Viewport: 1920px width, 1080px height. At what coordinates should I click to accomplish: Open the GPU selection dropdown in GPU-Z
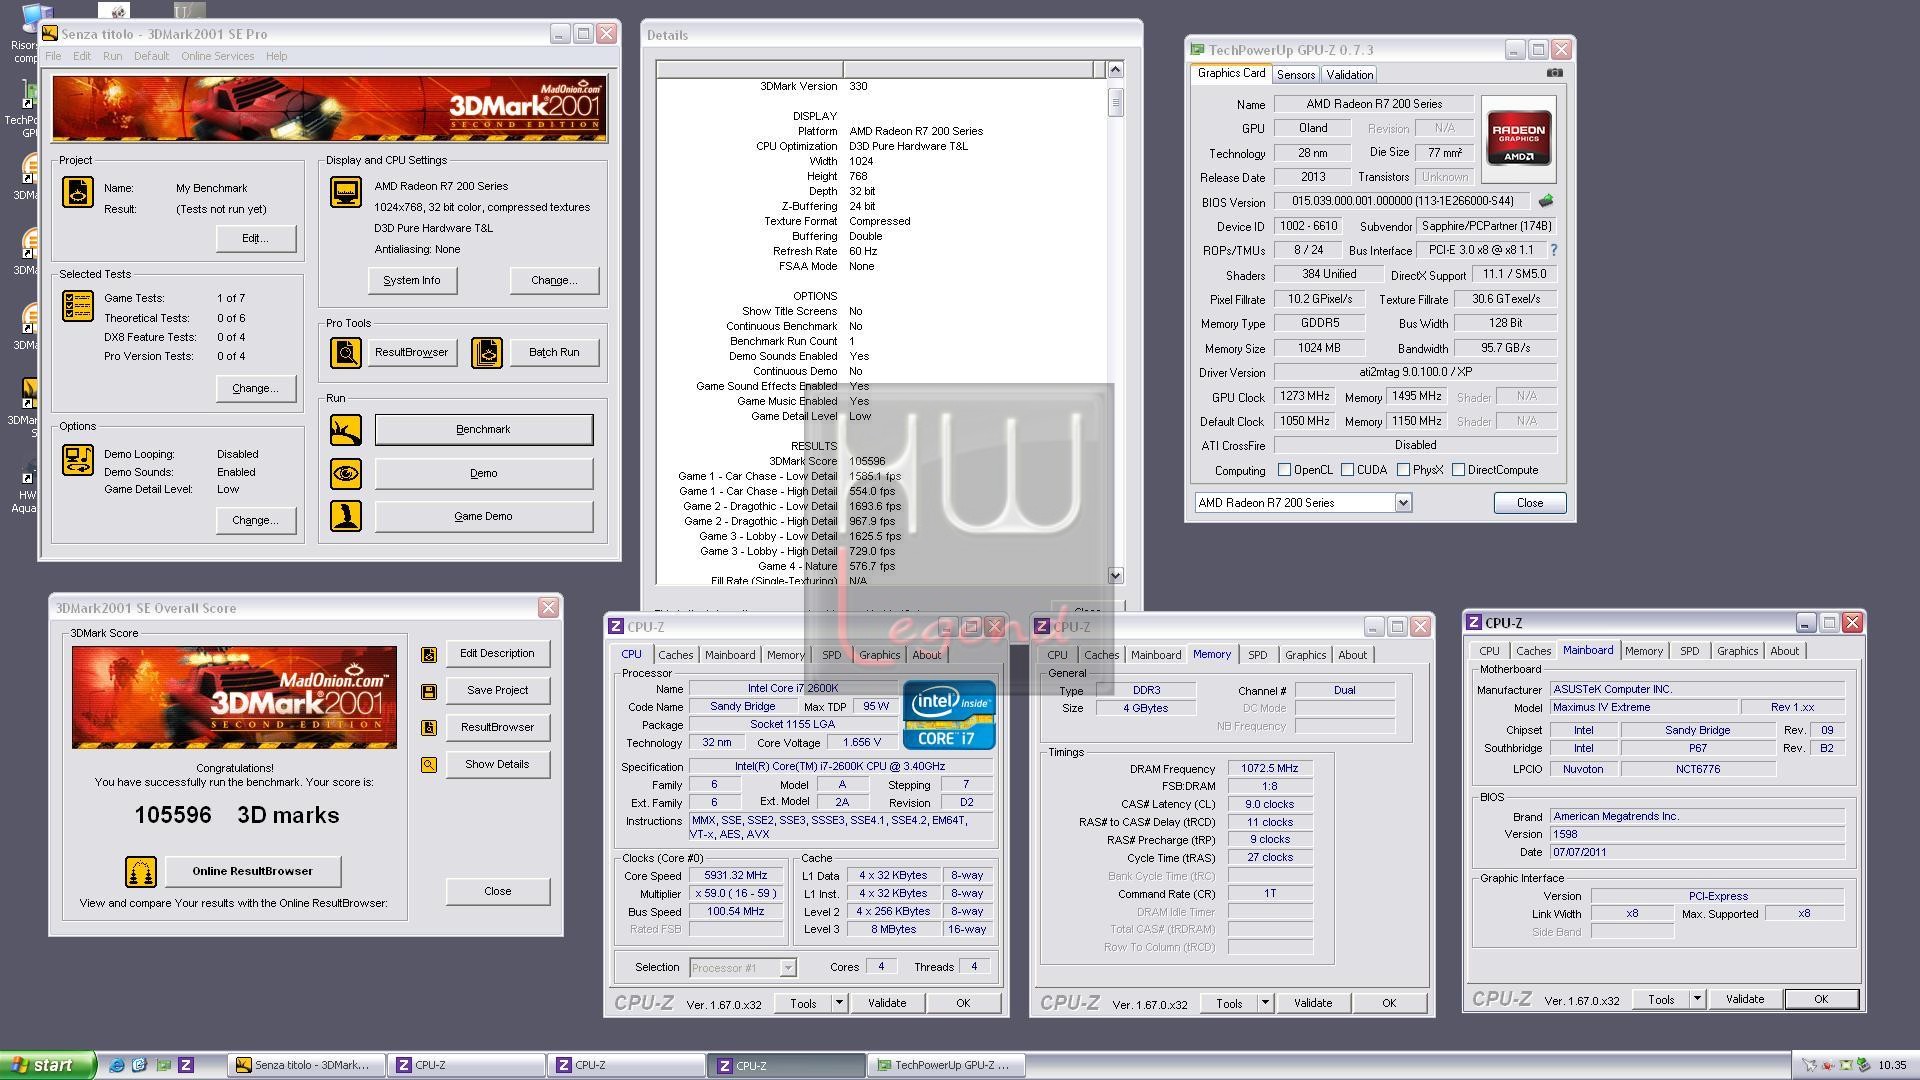(1403, 503)
